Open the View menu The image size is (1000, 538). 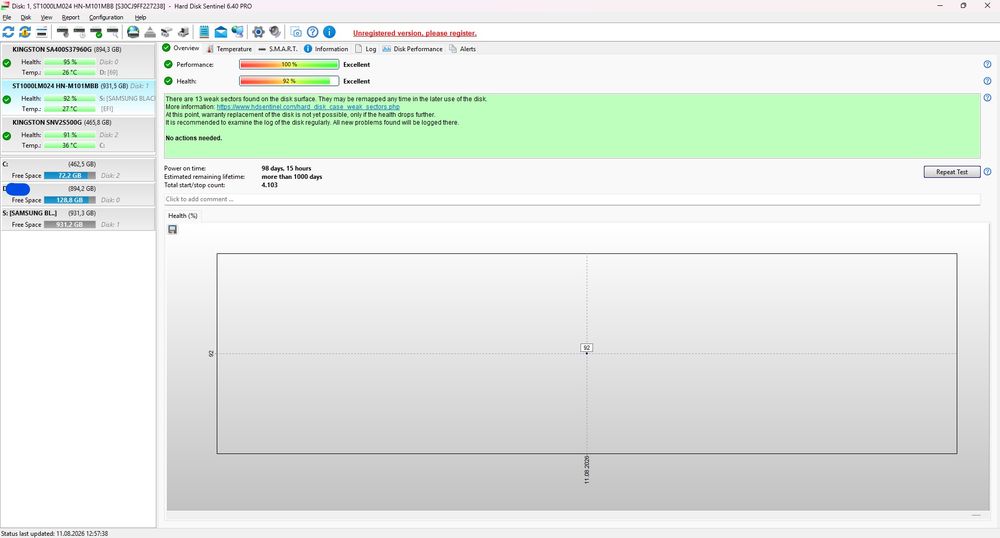pyautogui.click(x=47, y=17)
